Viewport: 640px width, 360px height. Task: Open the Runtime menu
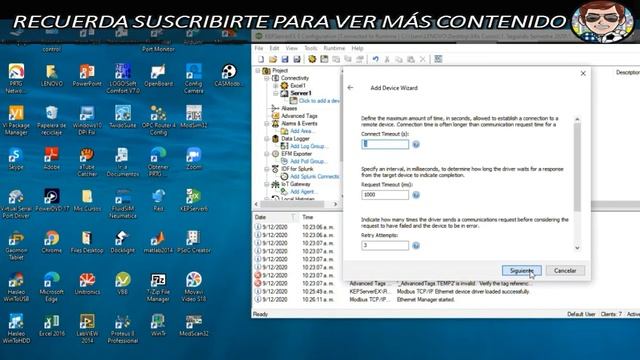coord(334,48)
